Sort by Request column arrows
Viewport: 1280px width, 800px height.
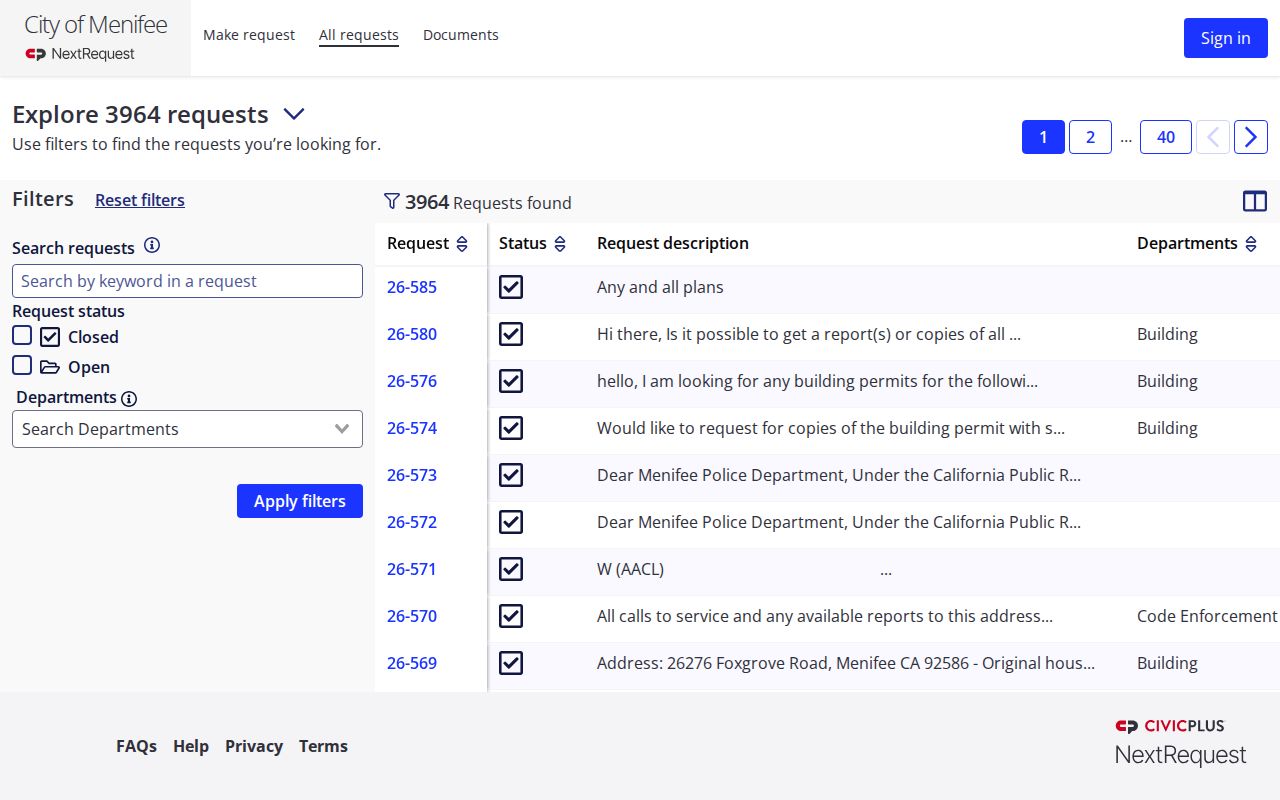pyautogui.click(x=462, y=244)
